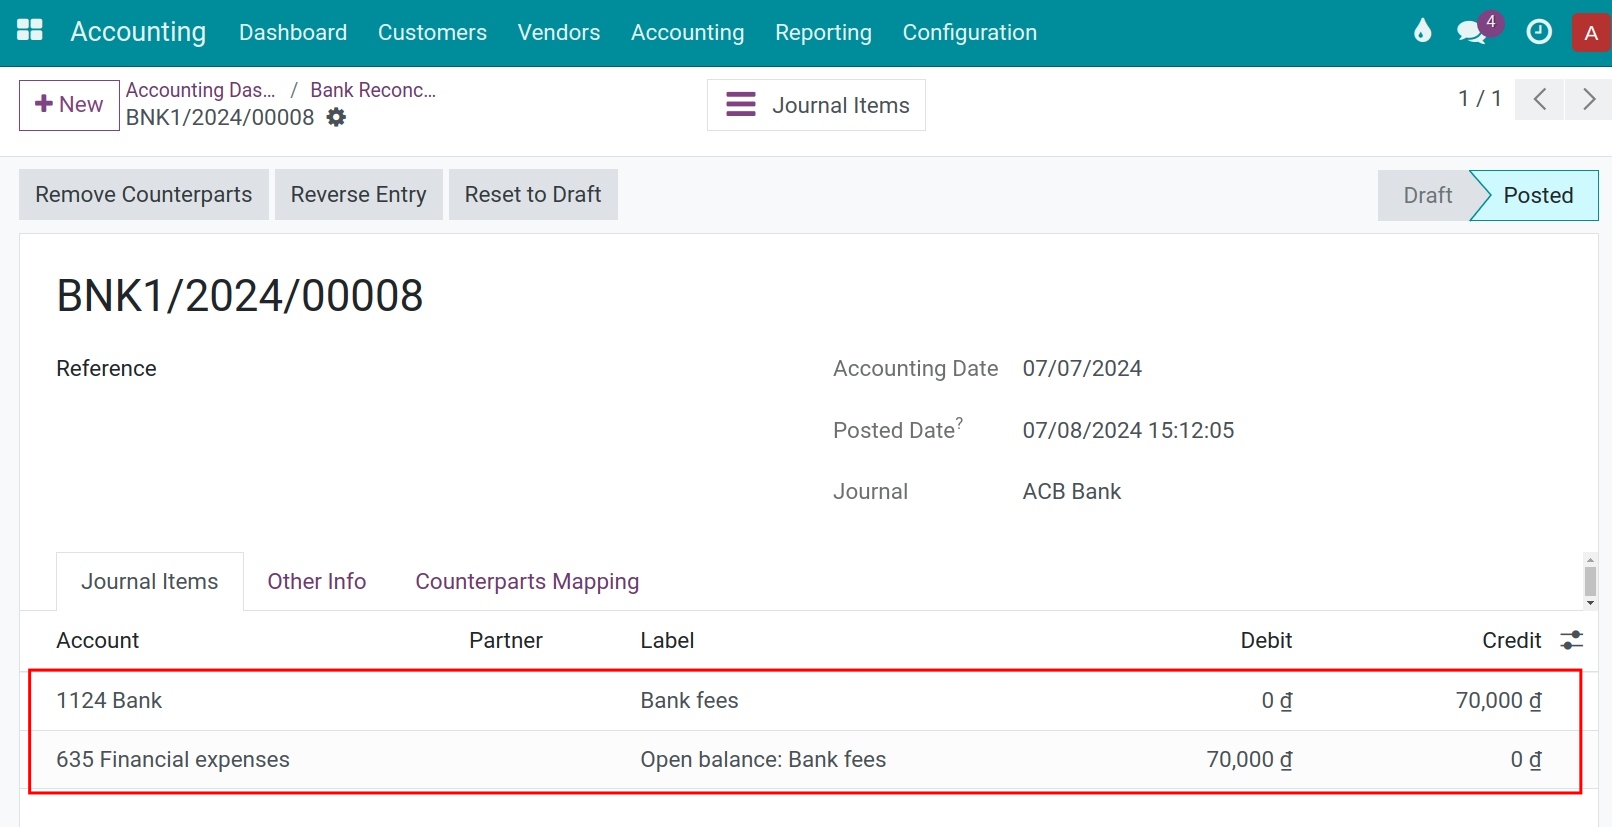
Task: Open the Dashboard menu
Action: coord(293,32)
